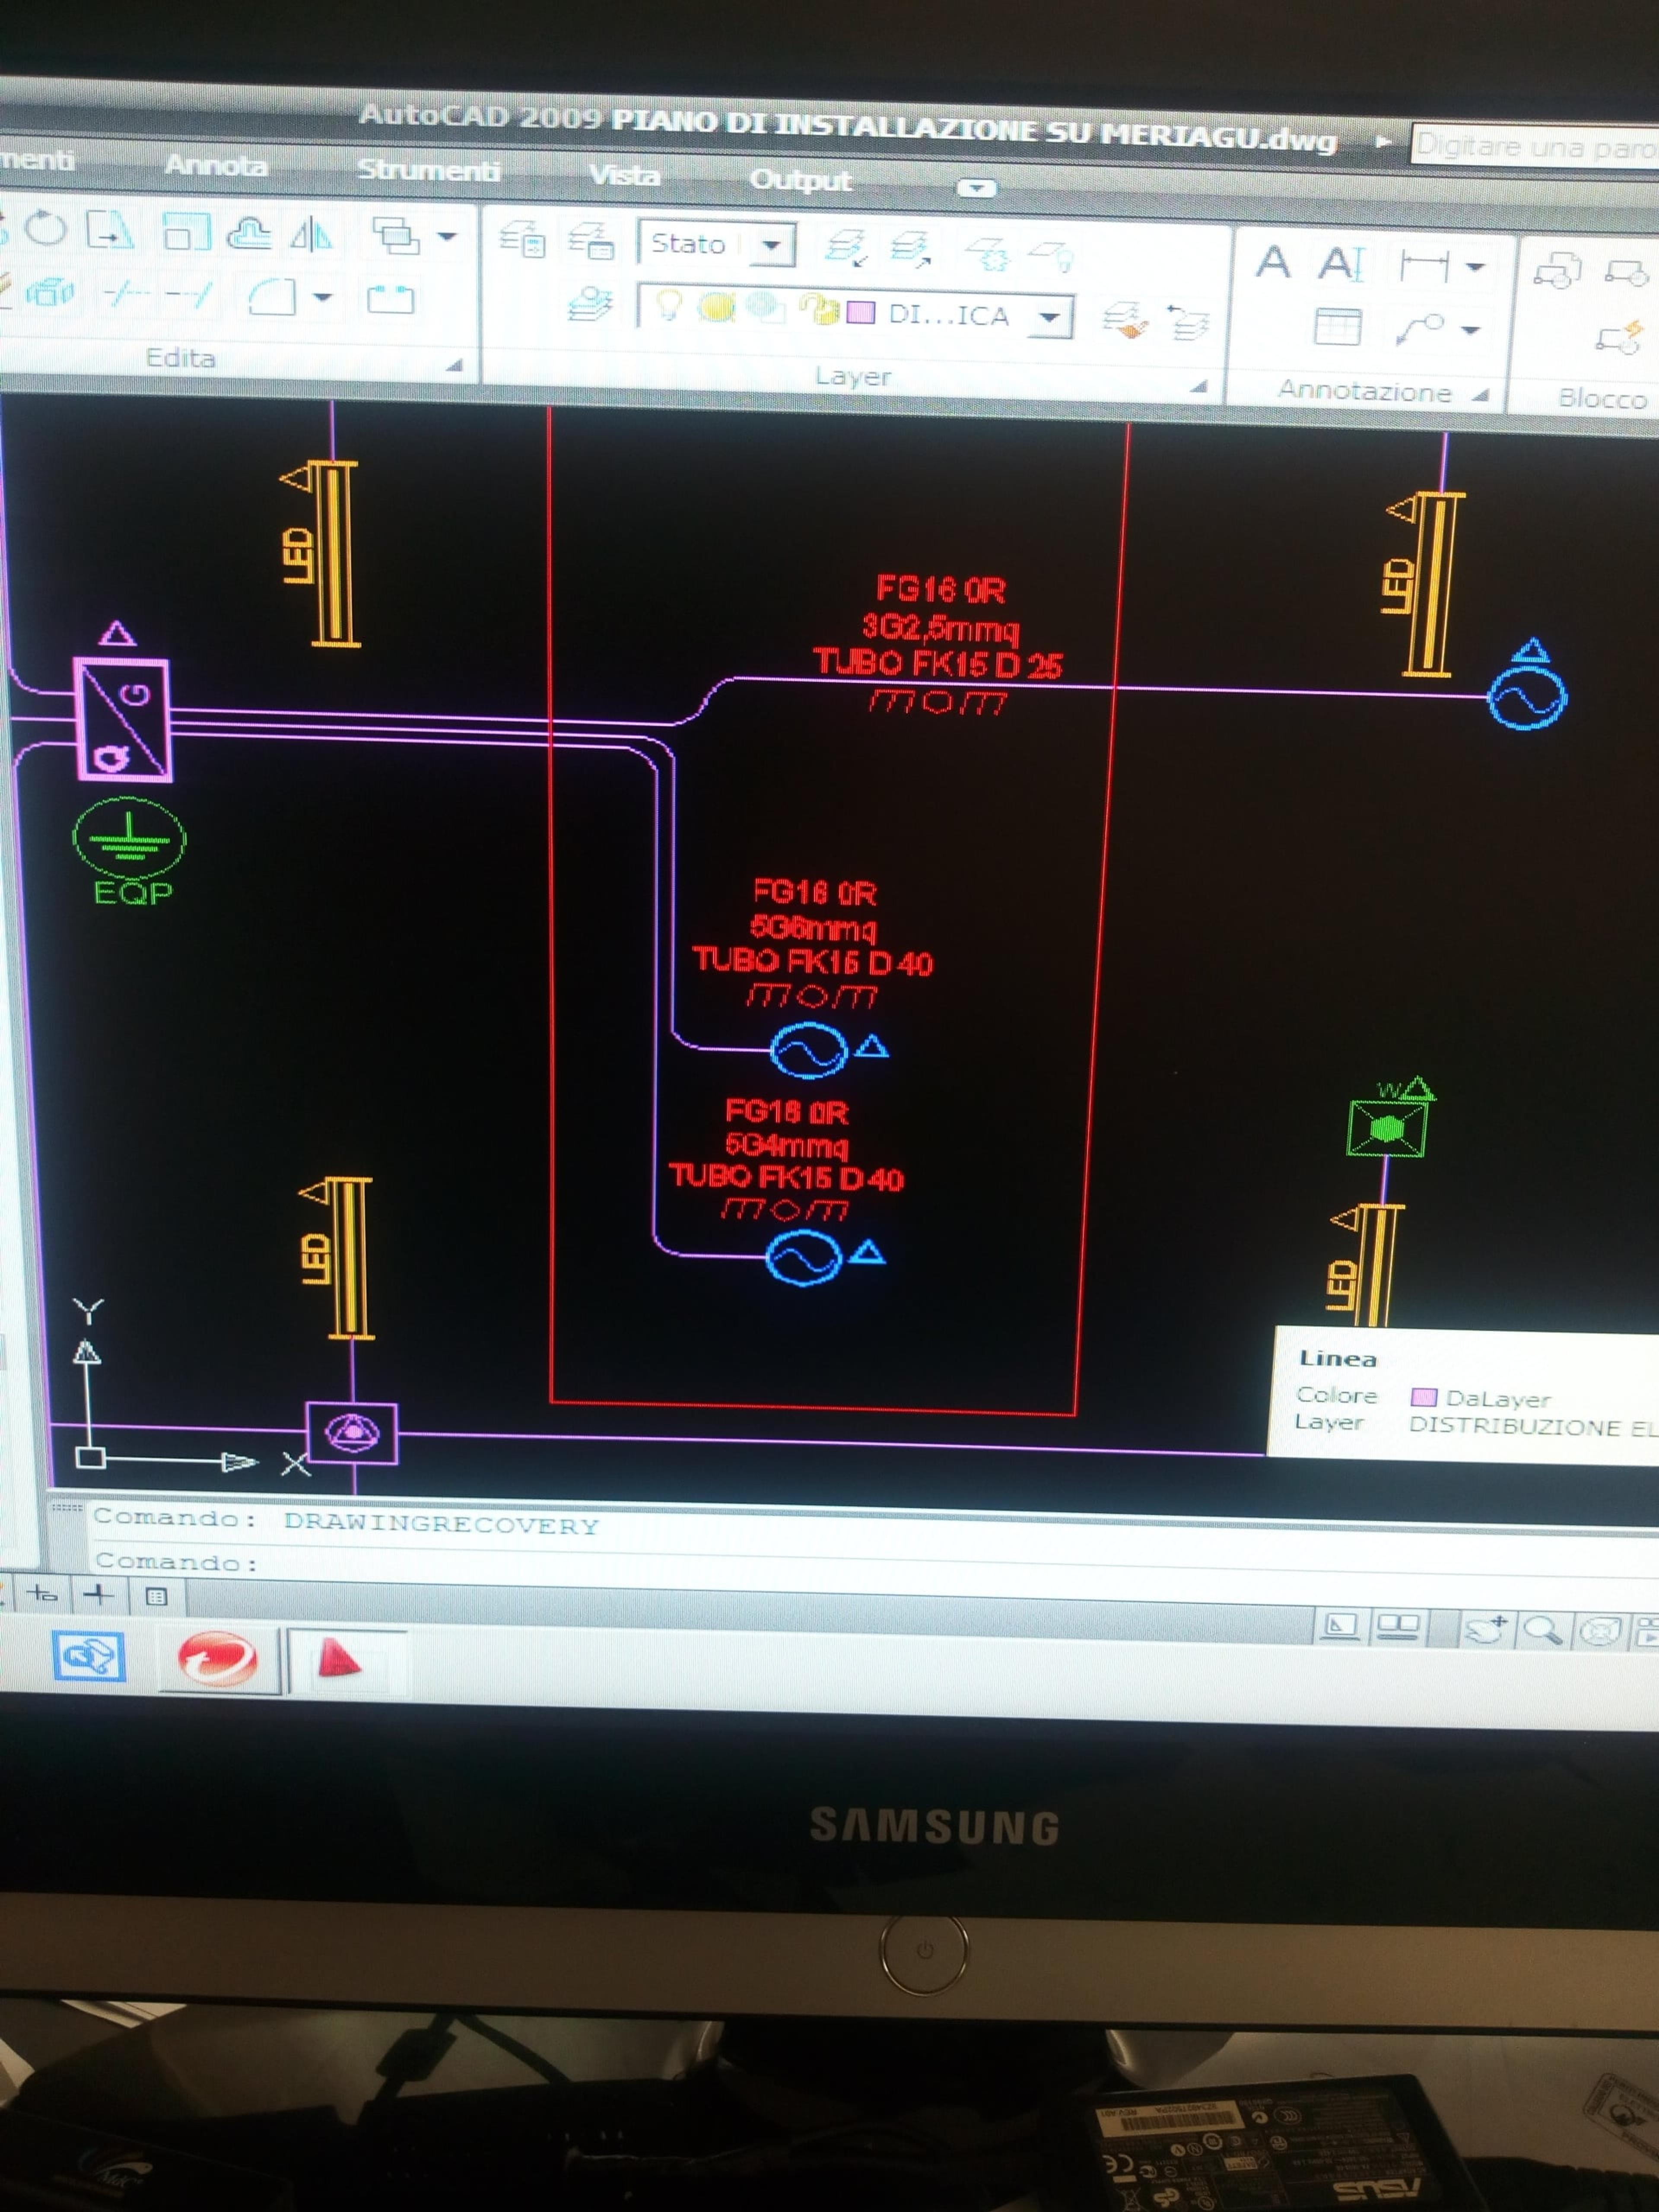Click the Zoom magnifier in status bar

(1541, 1630)
